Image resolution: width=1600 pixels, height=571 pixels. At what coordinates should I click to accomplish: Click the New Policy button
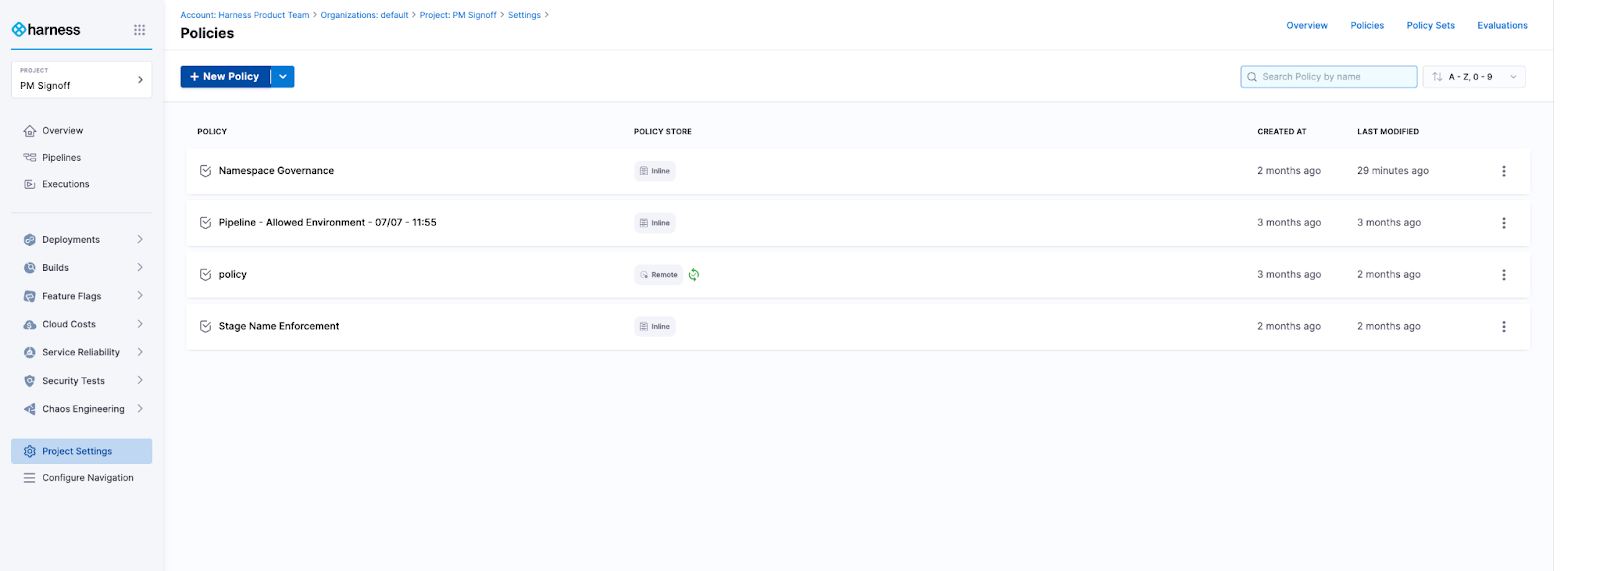(225, 77)
